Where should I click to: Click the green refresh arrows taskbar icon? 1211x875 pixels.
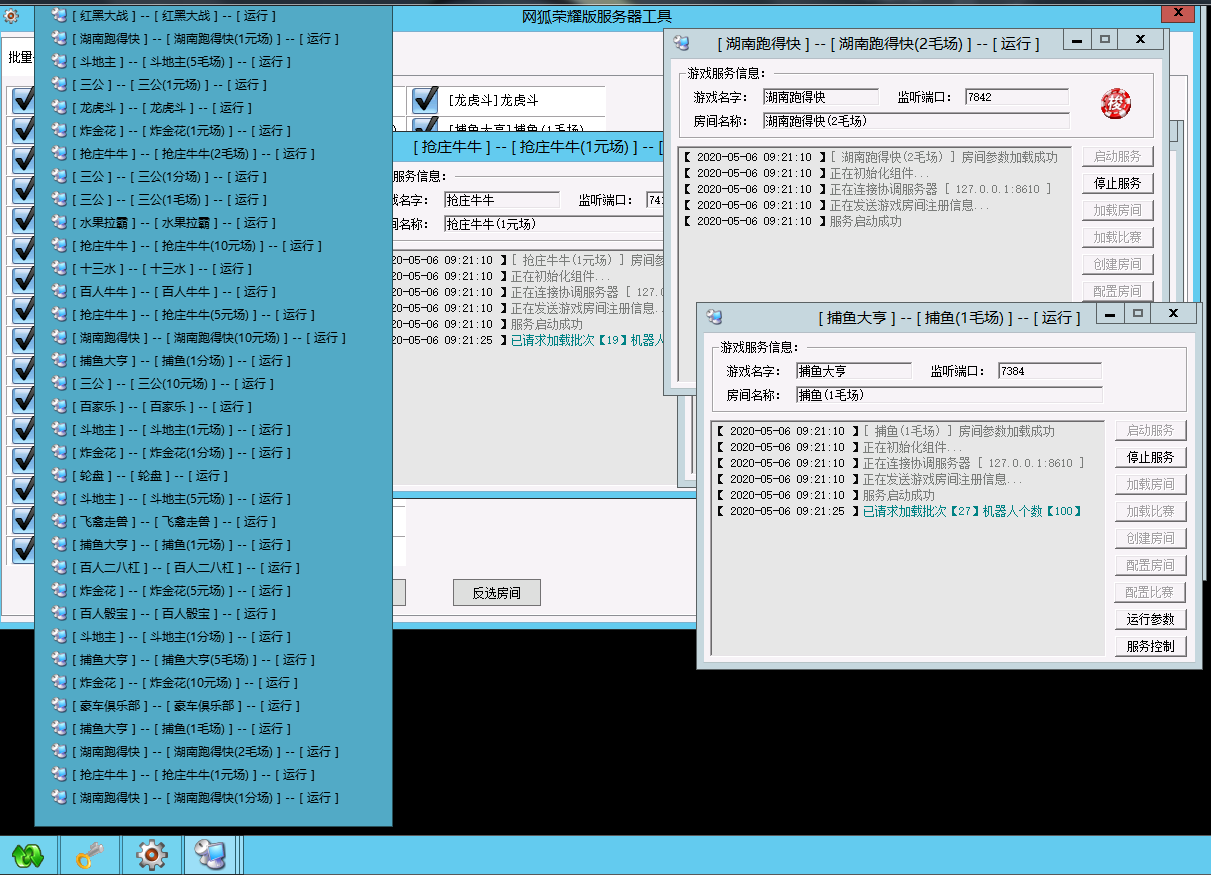(28, 855)
